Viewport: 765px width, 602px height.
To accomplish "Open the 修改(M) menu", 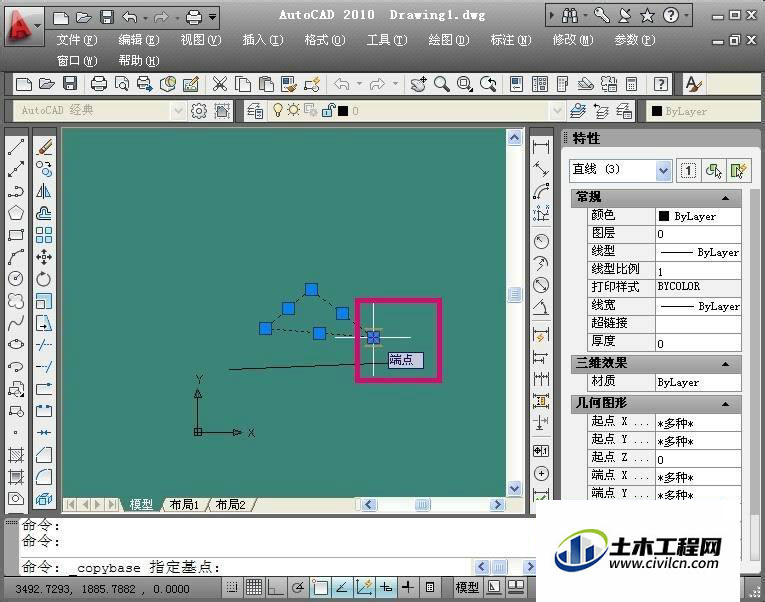I will click(x=572, y=40).
